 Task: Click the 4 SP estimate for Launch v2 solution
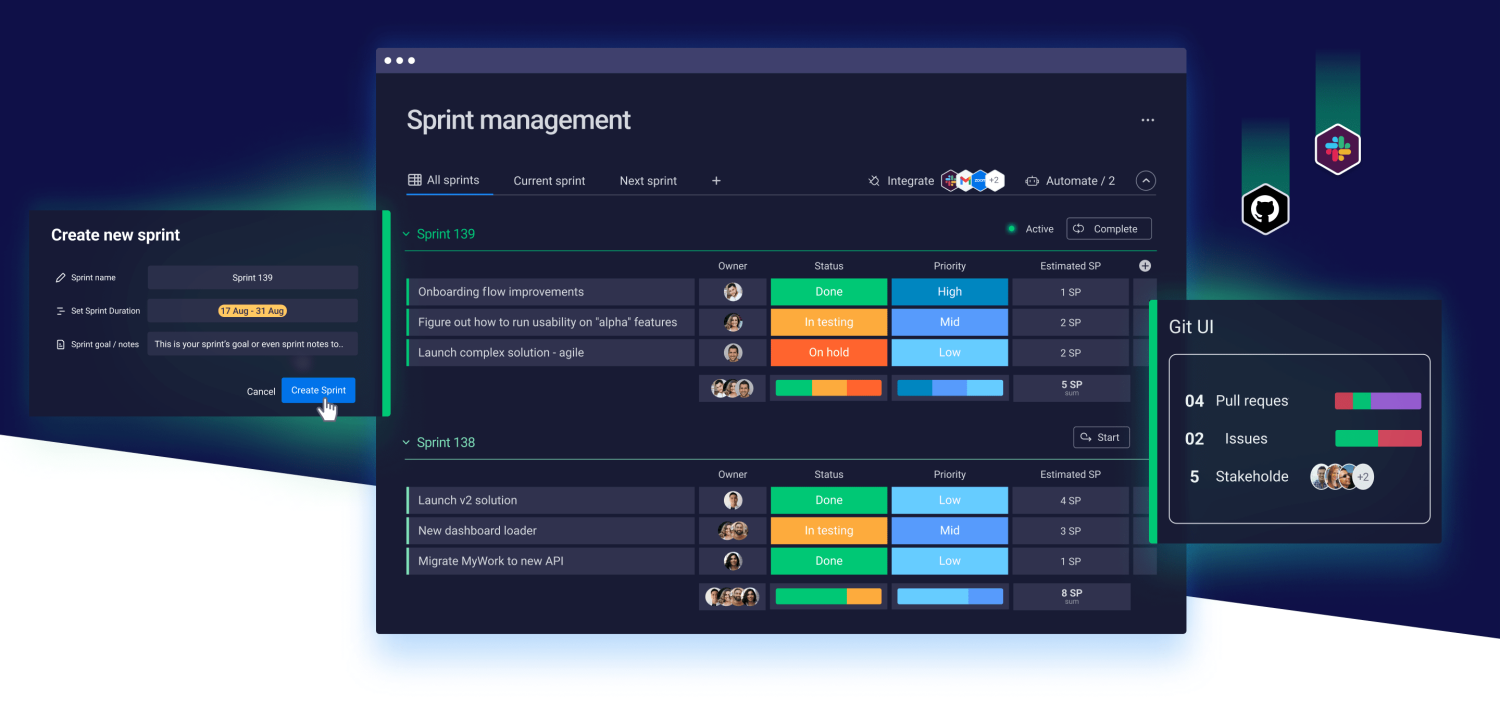[x=1071, y=500]
